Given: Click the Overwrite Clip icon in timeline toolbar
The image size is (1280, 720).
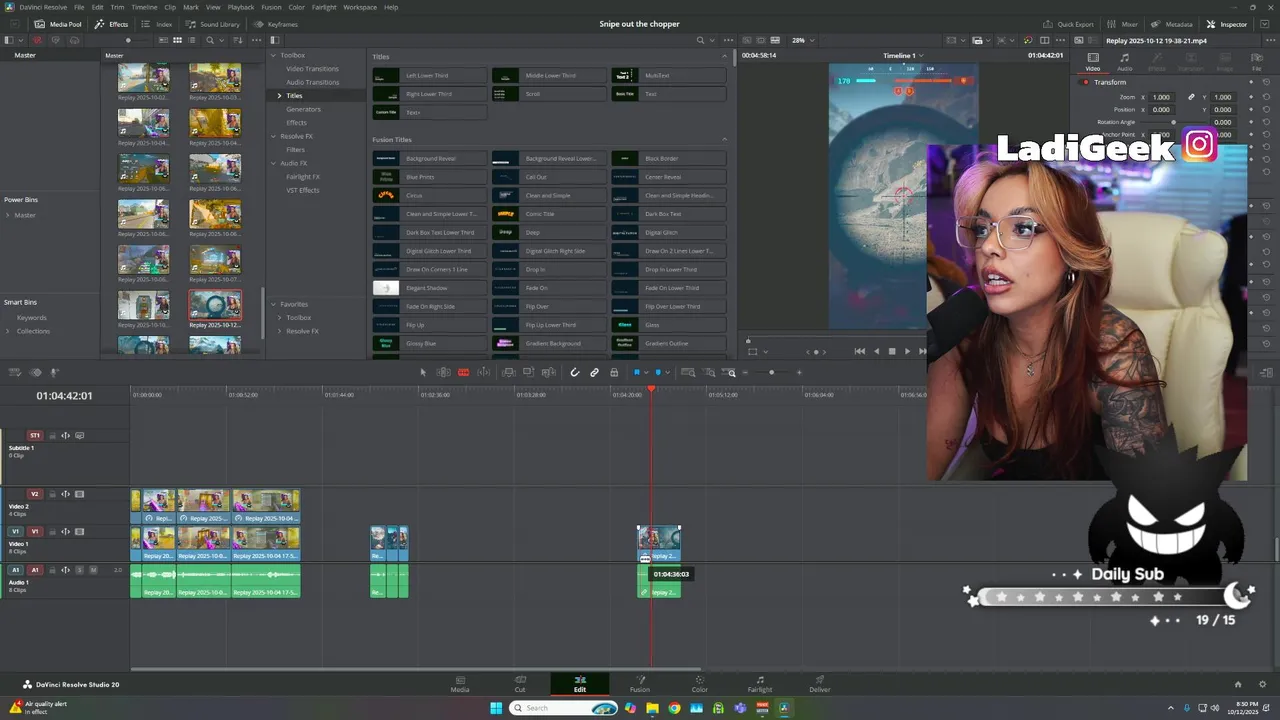Looking at the screenshot, I should (528, 372).
